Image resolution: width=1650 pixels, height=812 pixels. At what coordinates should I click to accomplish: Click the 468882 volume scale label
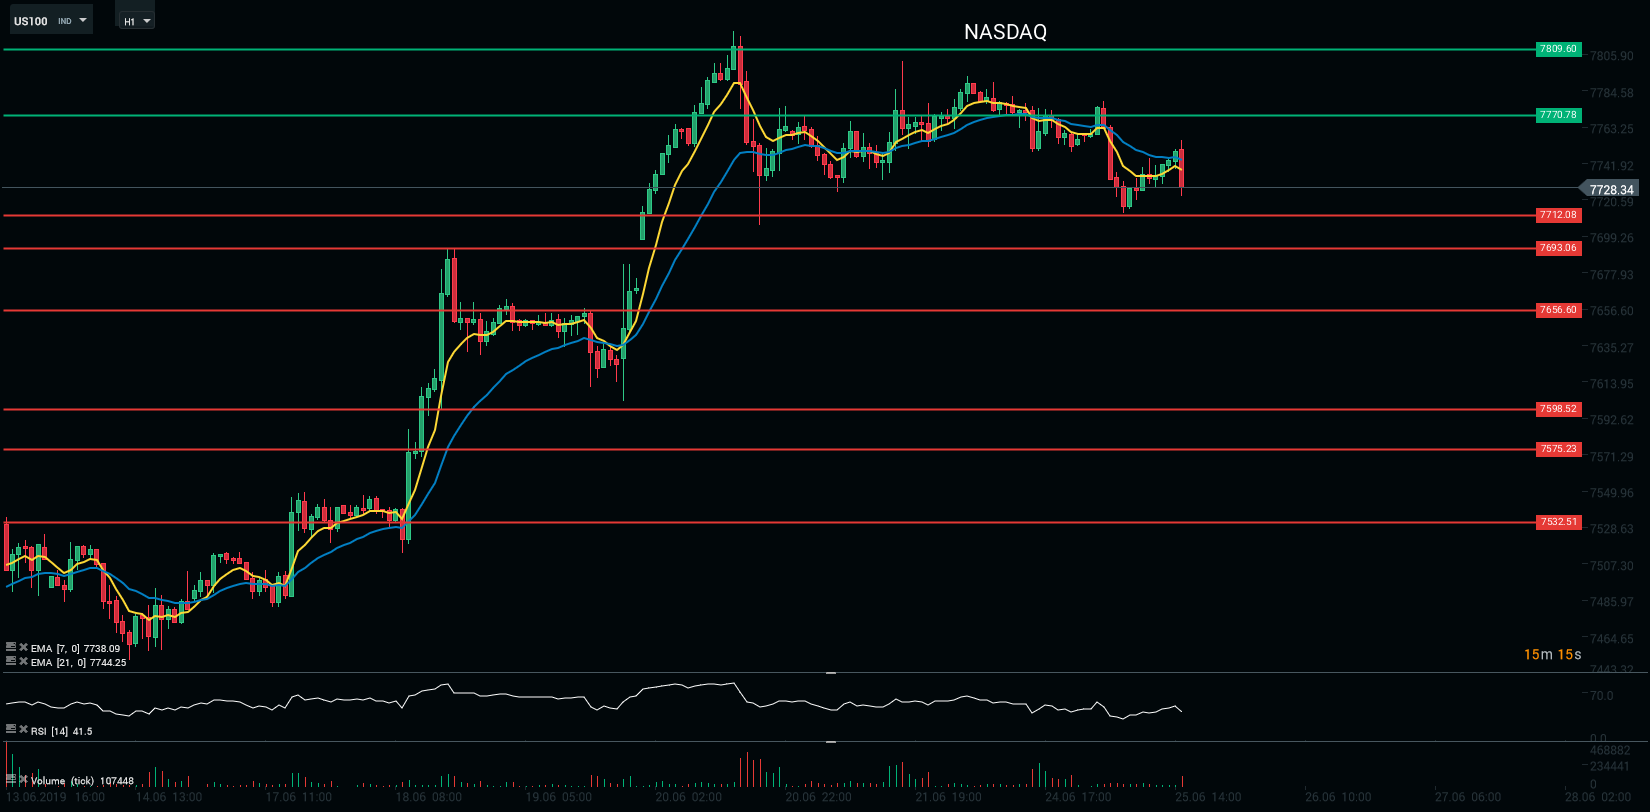1610,751
